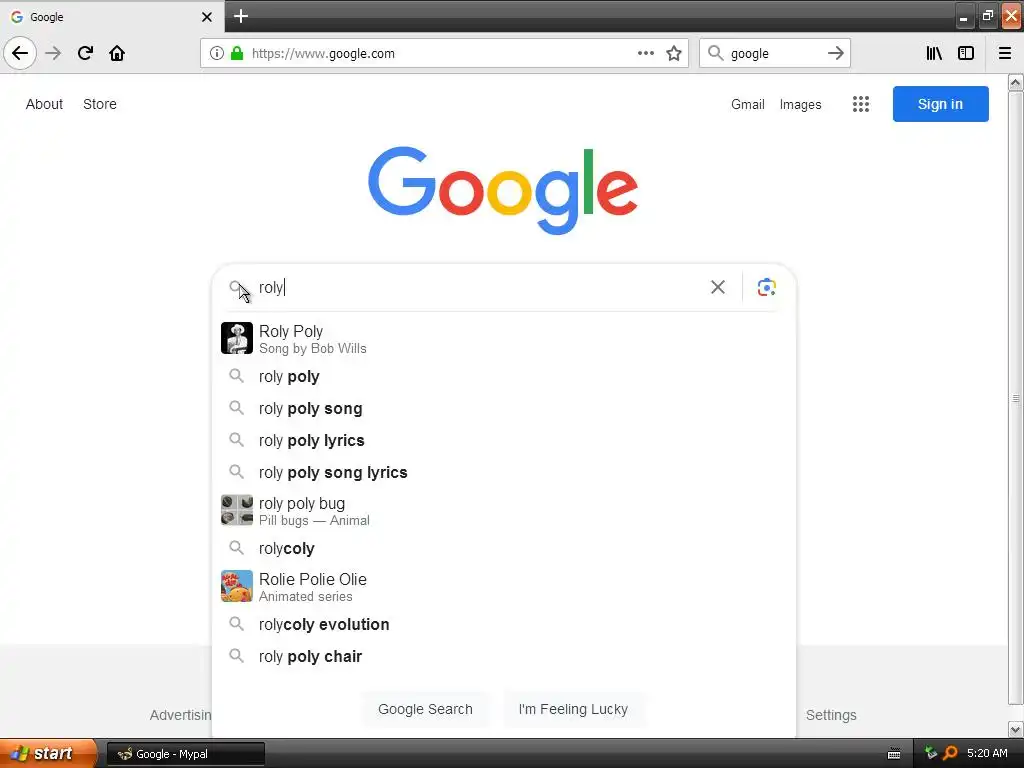Click the magnifier icon inside Google search box

236,287
